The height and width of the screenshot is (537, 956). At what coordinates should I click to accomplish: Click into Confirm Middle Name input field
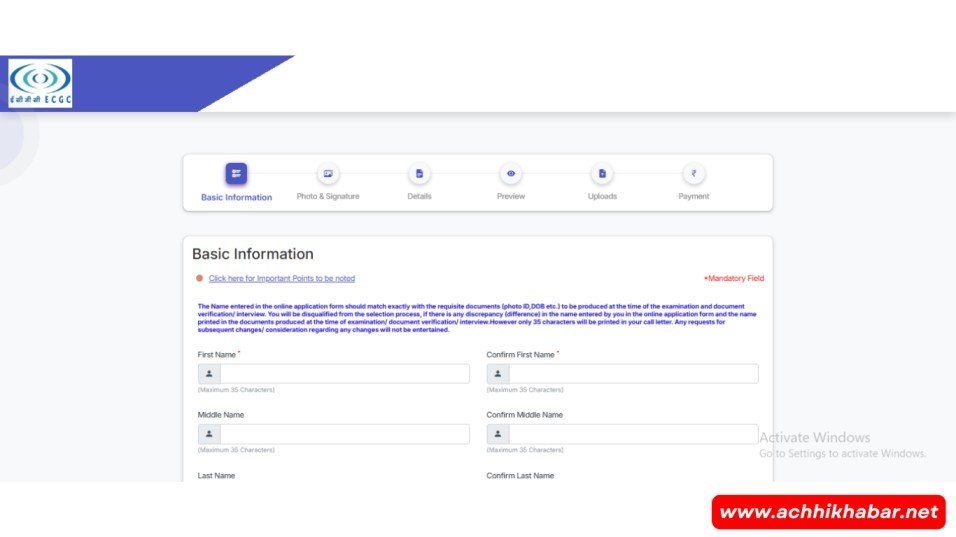pos(633,434)
